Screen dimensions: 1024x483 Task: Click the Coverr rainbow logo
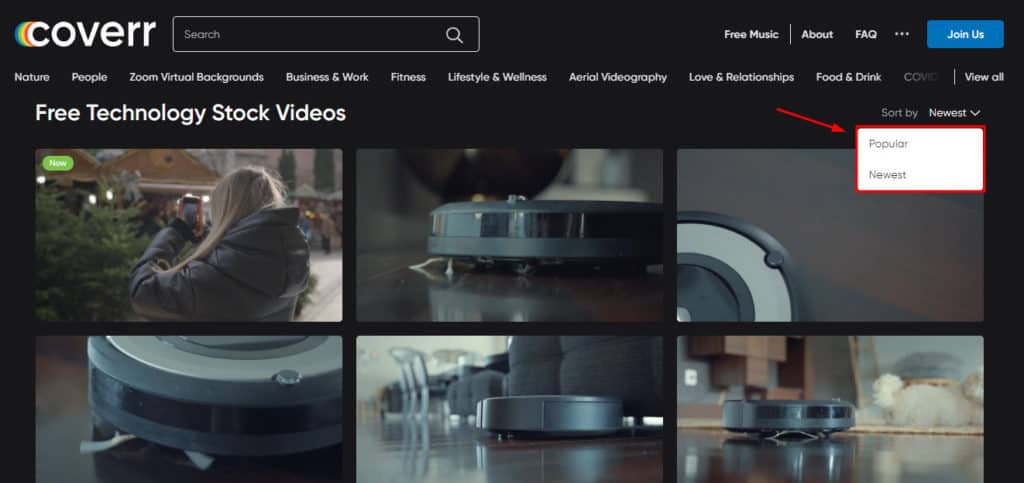click(85, 34)
